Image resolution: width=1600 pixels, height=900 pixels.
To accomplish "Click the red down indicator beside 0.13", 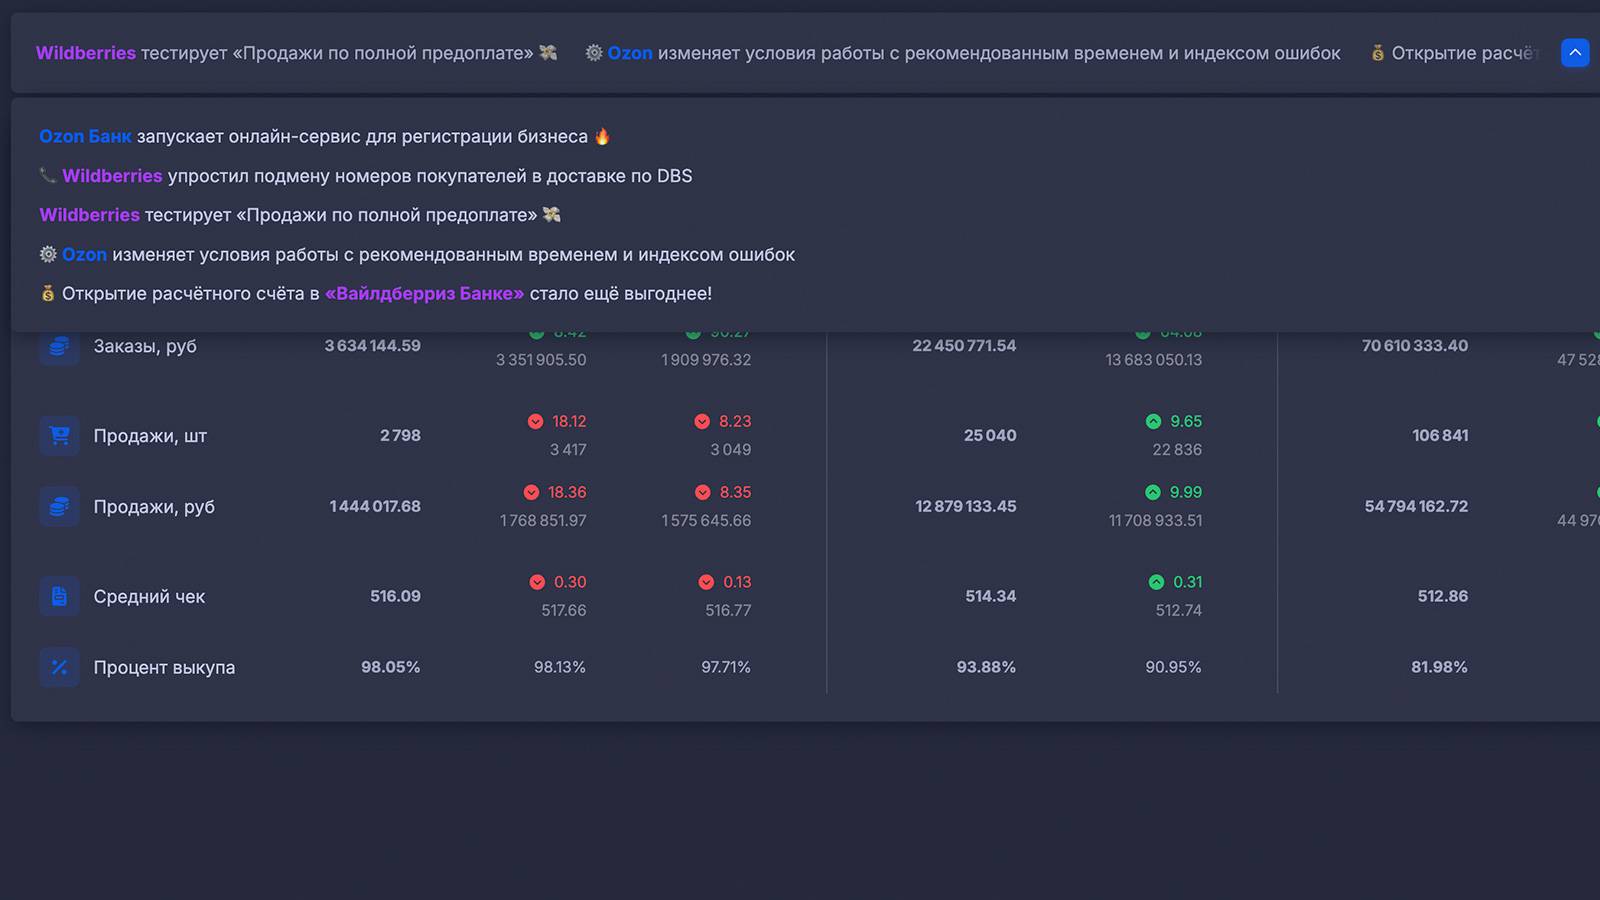I will click(x=707, y=583).
